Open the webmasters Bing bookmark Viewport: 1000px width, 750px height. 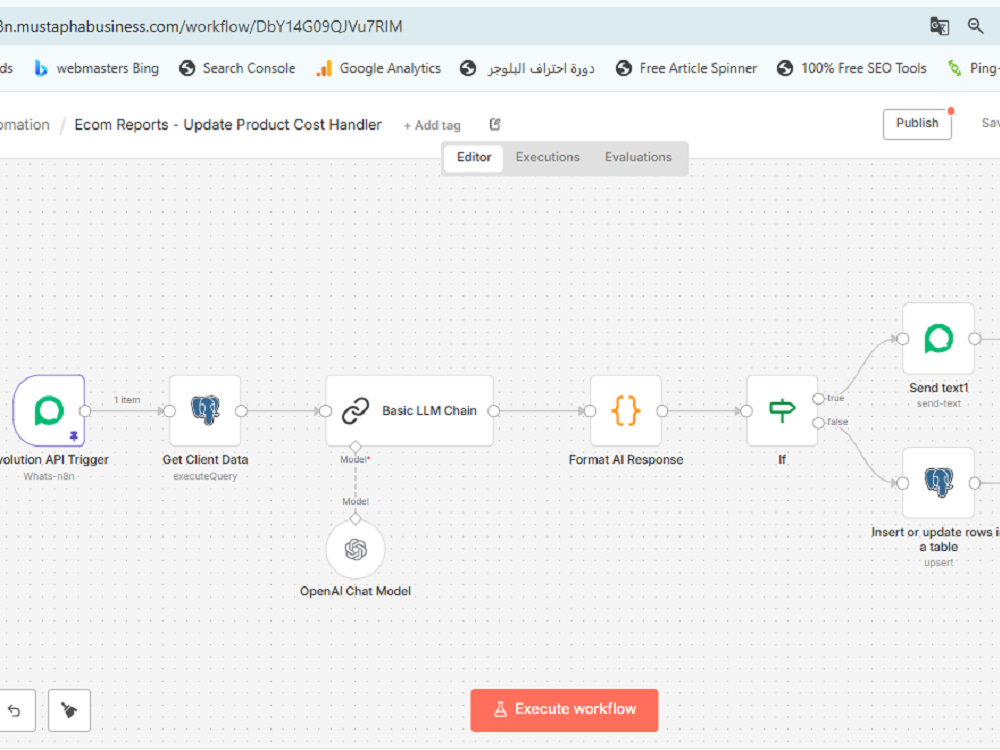tap(96, 68)
